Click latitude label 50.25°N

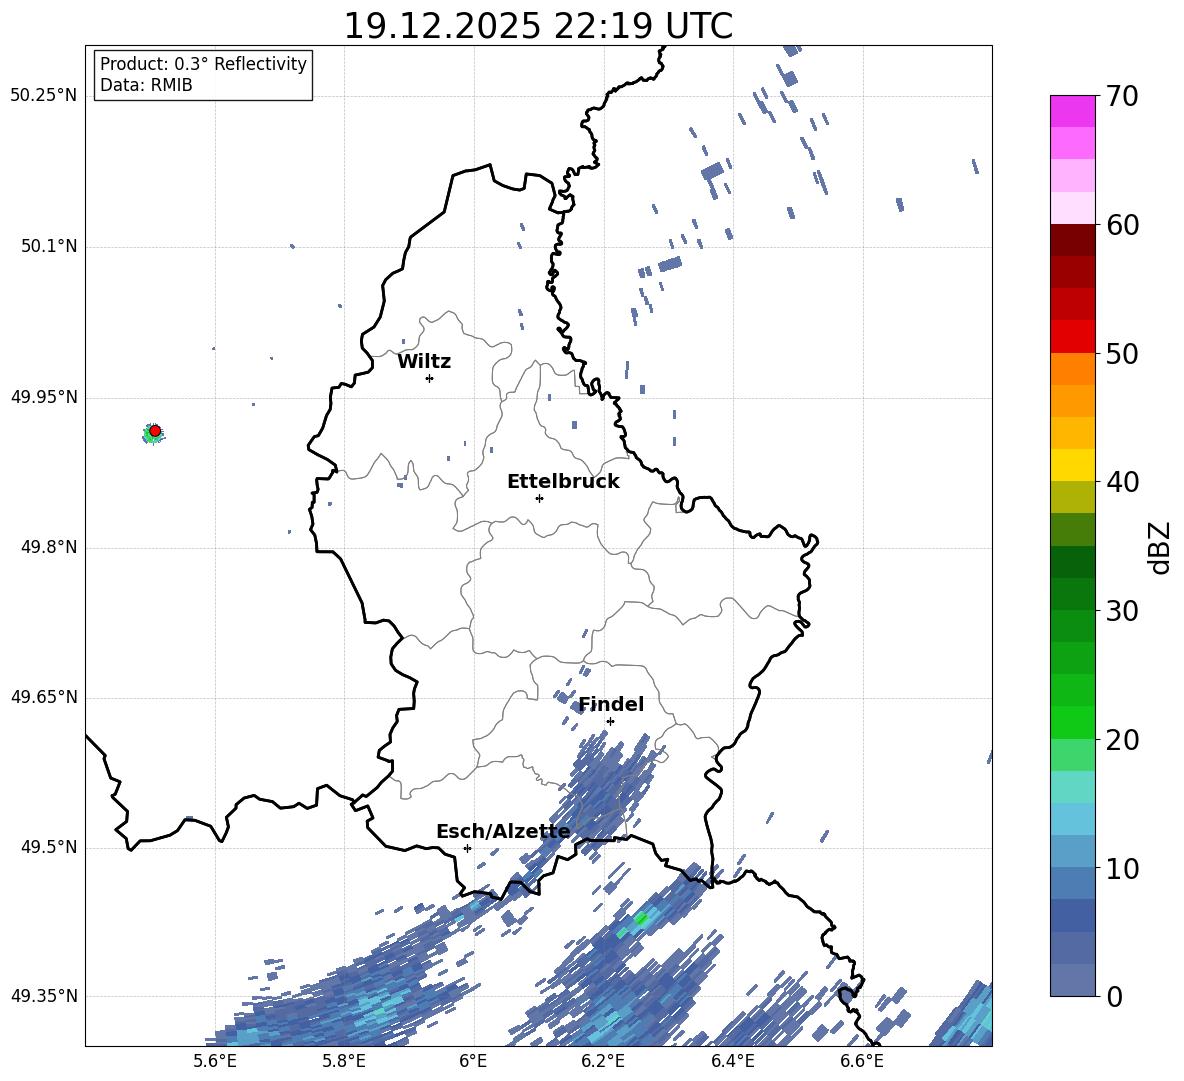pos(44,96)
